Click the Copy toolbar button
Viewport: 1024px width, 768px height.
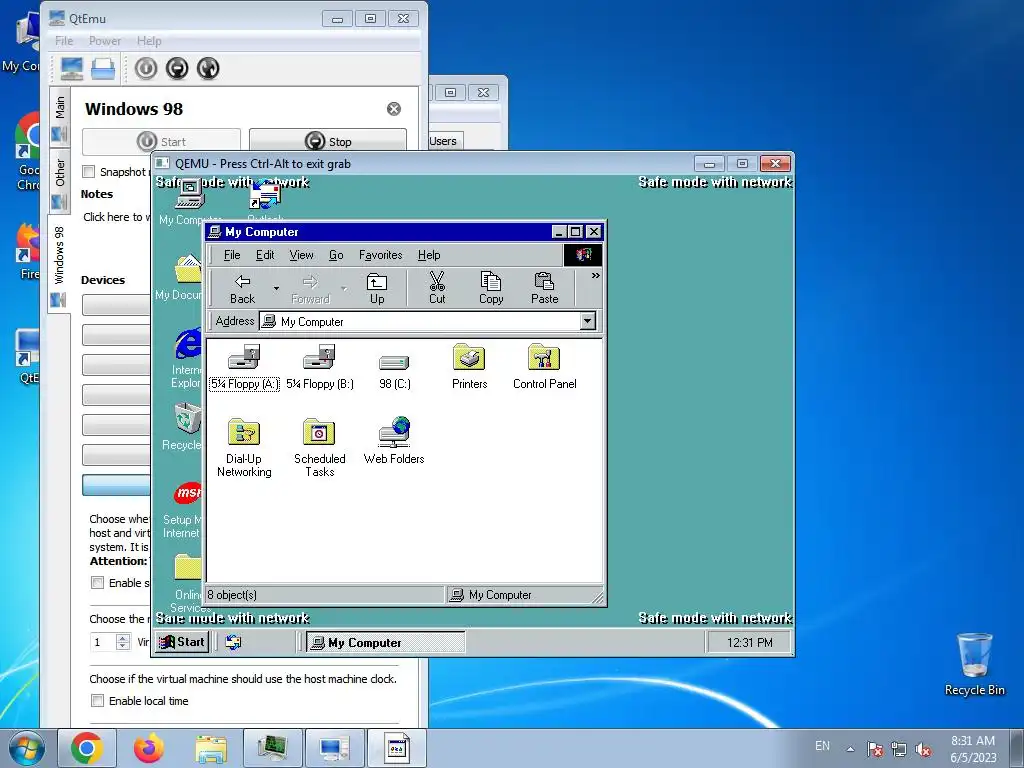490,289
